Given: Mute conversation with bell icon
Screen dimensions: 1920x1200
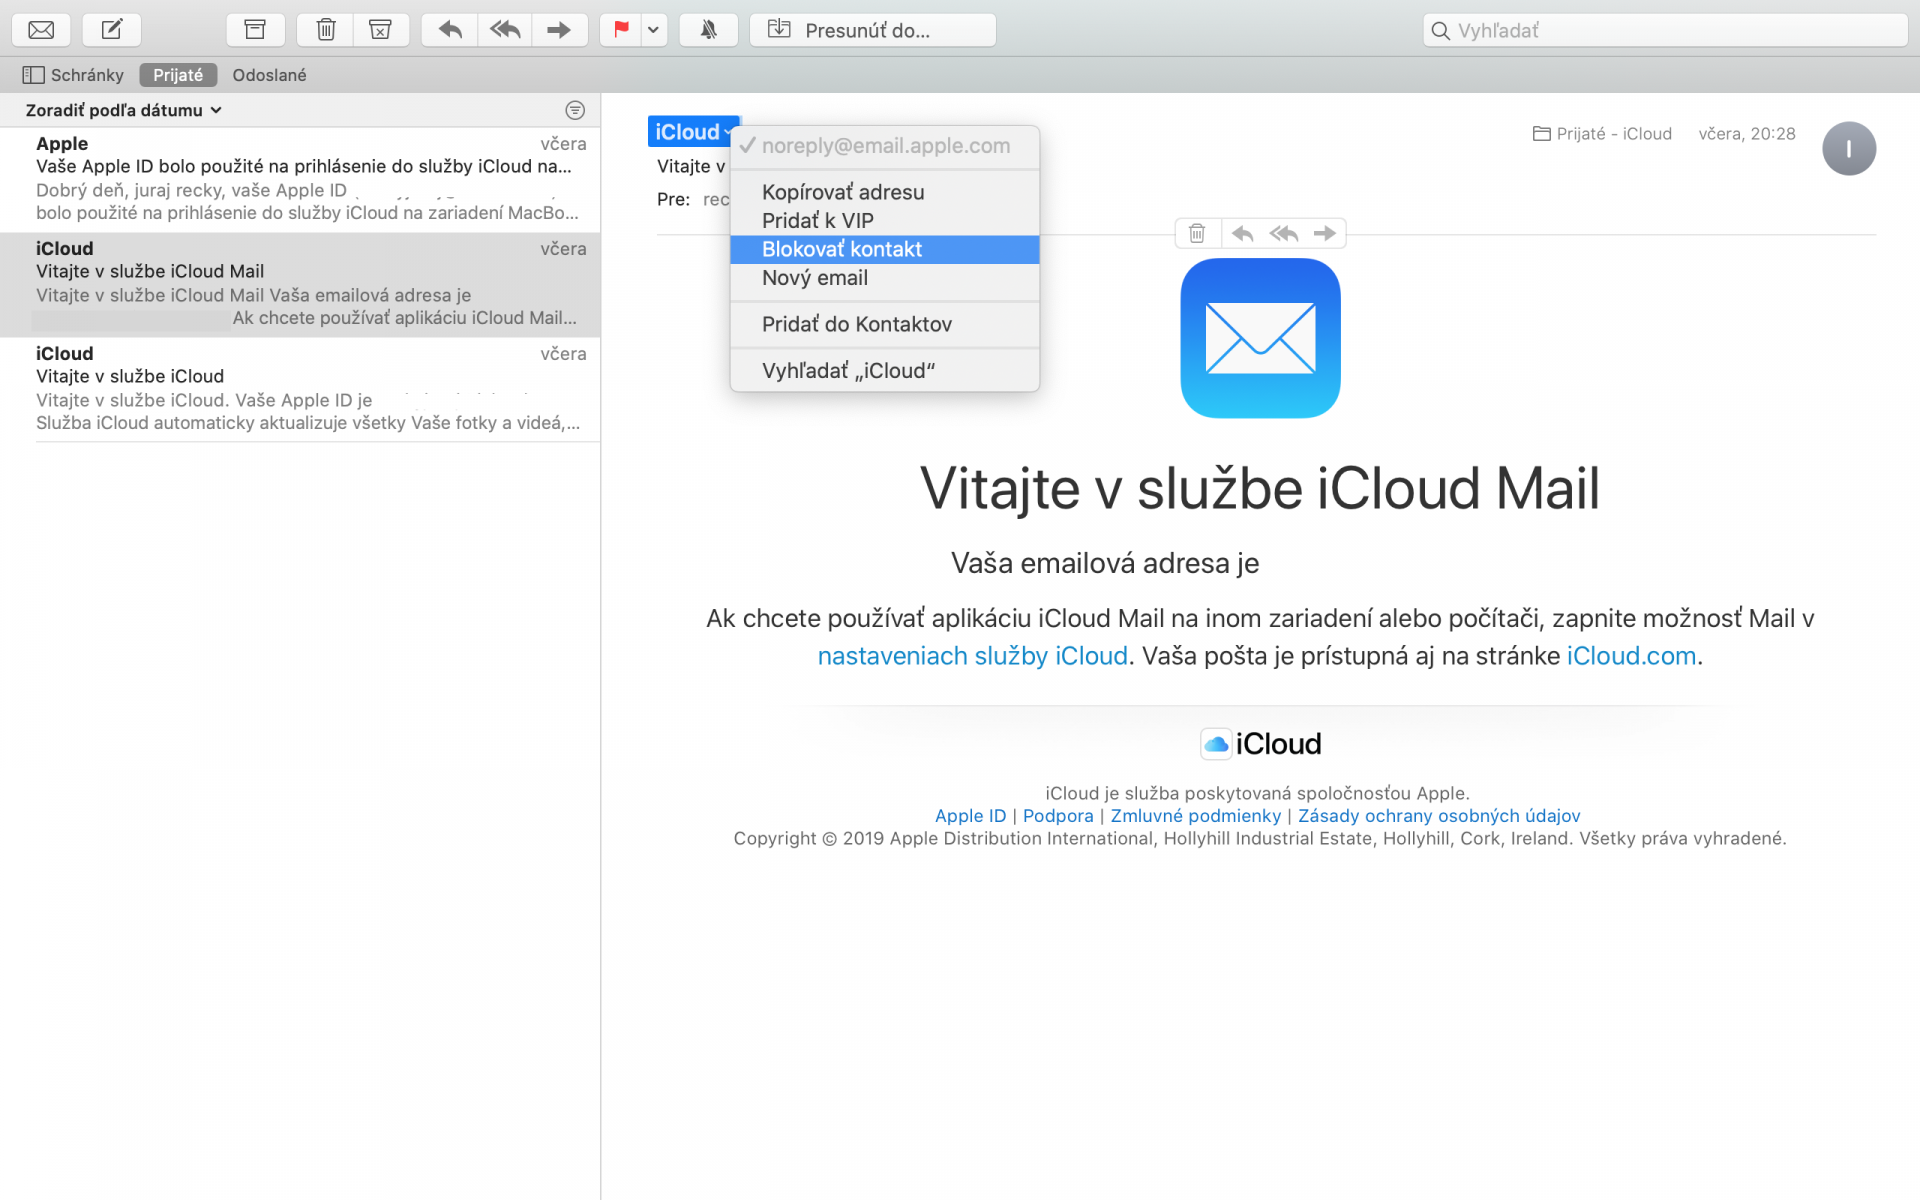Looking at the screenshot, I should coord(708,30).
